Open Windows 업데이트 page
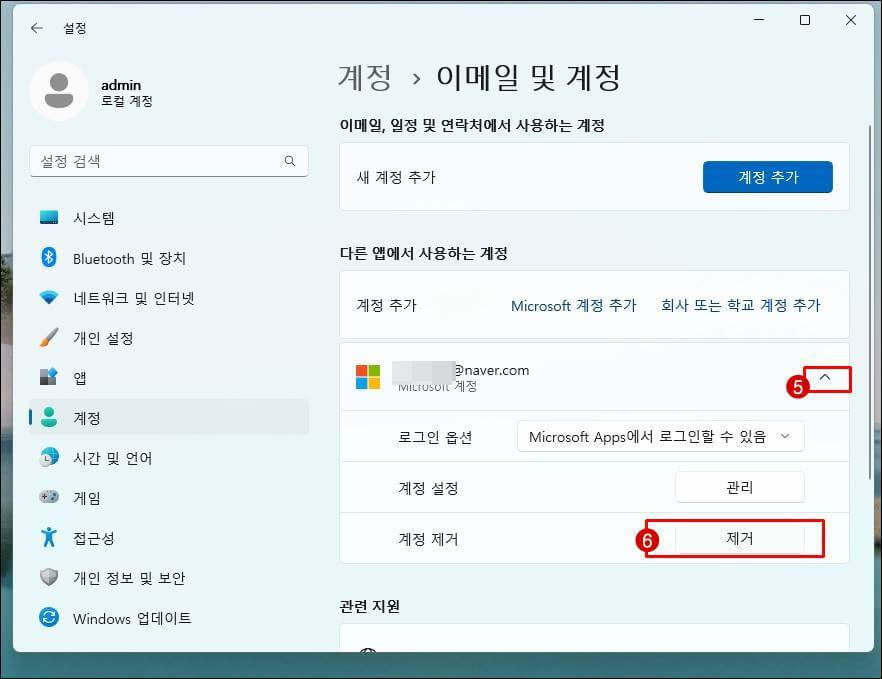 pyautogui.click(x=169, y=618)
